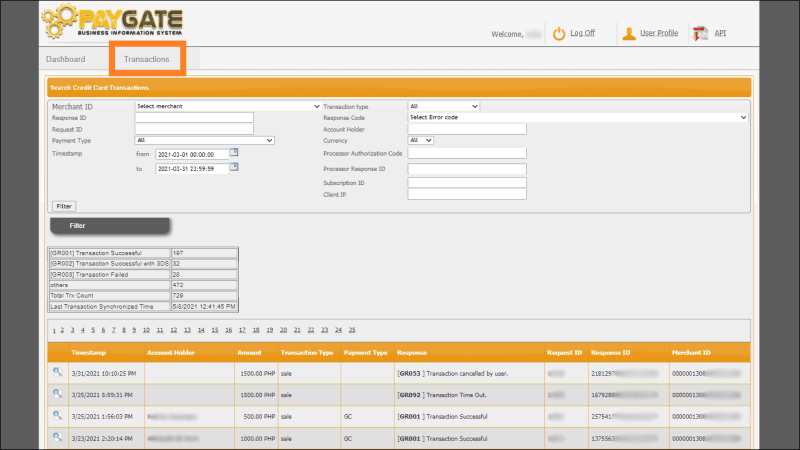Image resolution: width=800 pixels, height=450 pixels.
Task: Switch to the Transactions tab
Action: click(146, 59)
